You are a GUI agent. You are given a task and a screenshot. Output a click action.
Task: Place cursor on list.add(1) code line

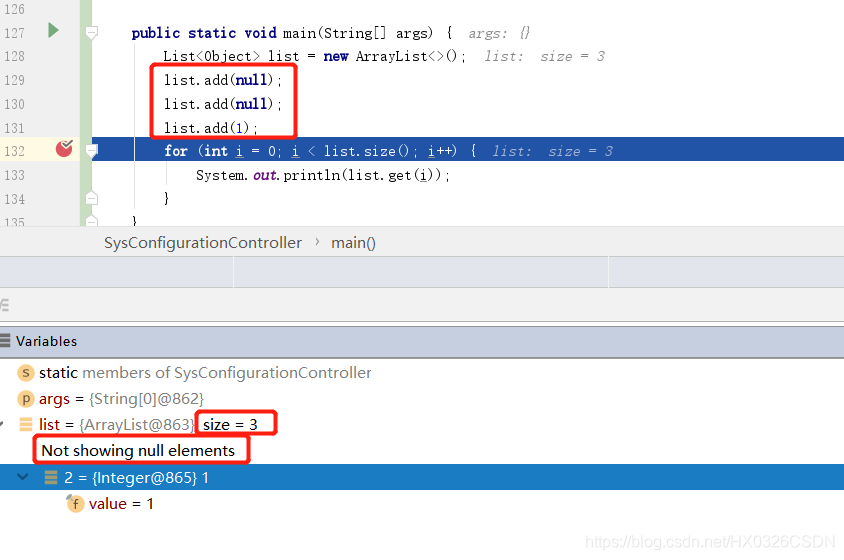[x=211, y=128]
